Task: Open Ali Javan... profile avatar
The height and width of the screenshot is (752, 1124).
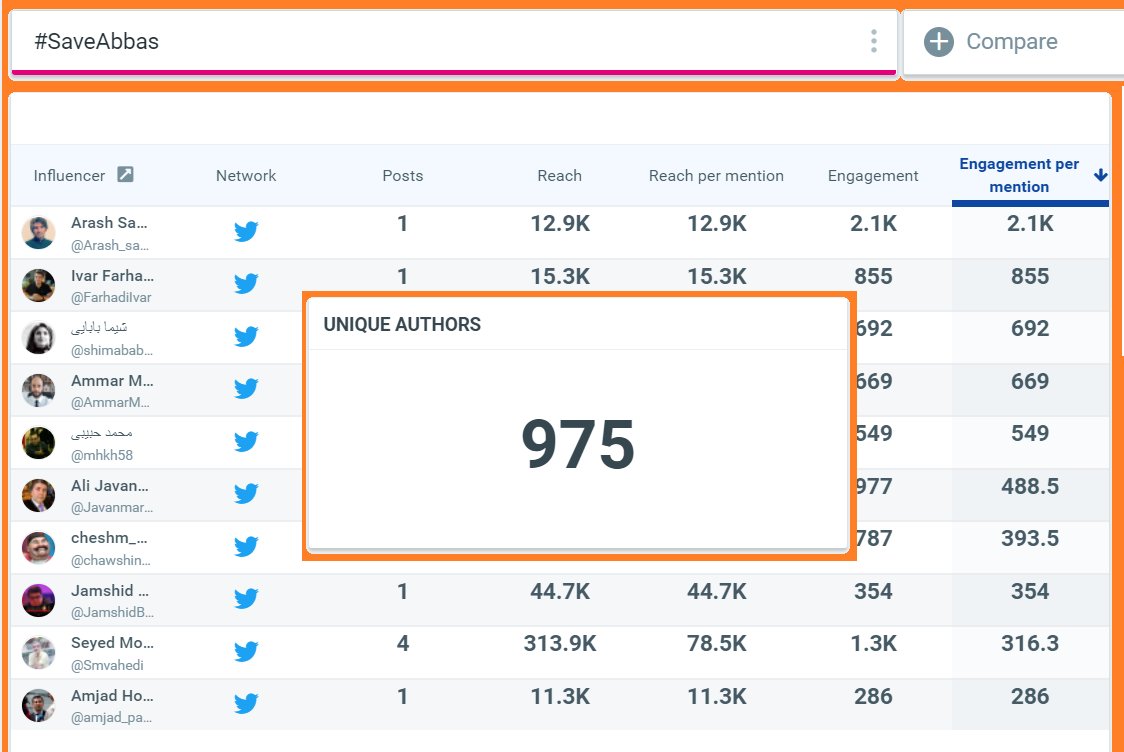Action: (39, 495)
